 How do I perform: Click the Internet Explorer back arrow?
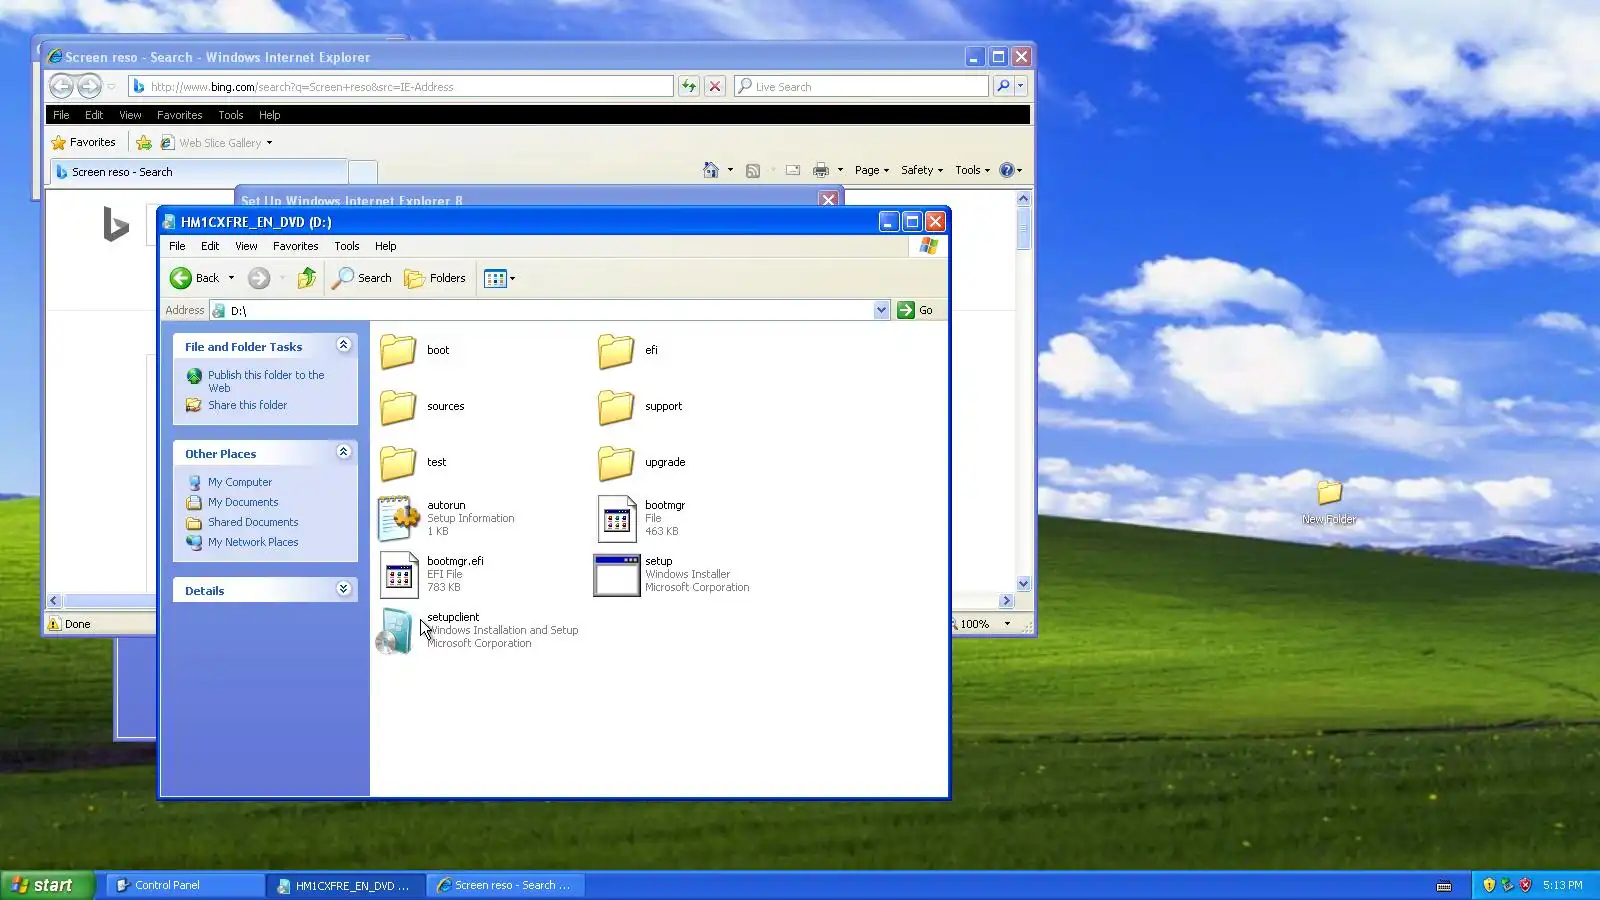pyautogui.click(x=61, y=87)
